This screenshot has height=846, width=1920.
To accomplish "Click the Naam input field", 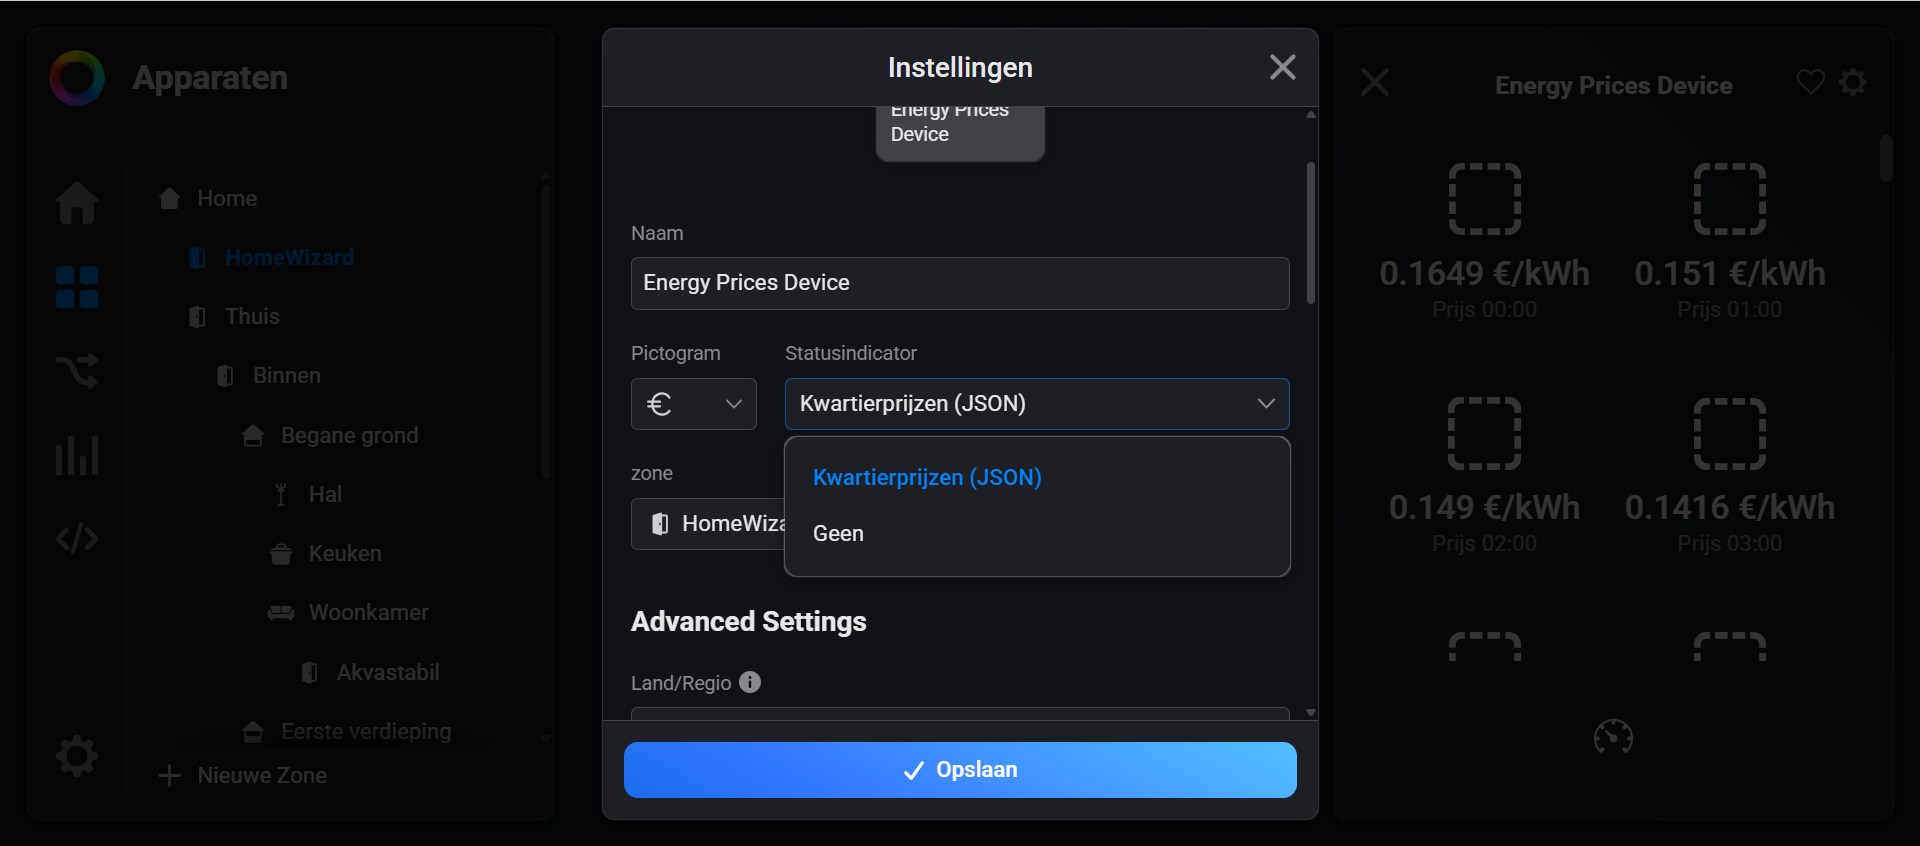I will tap(960, 283).
